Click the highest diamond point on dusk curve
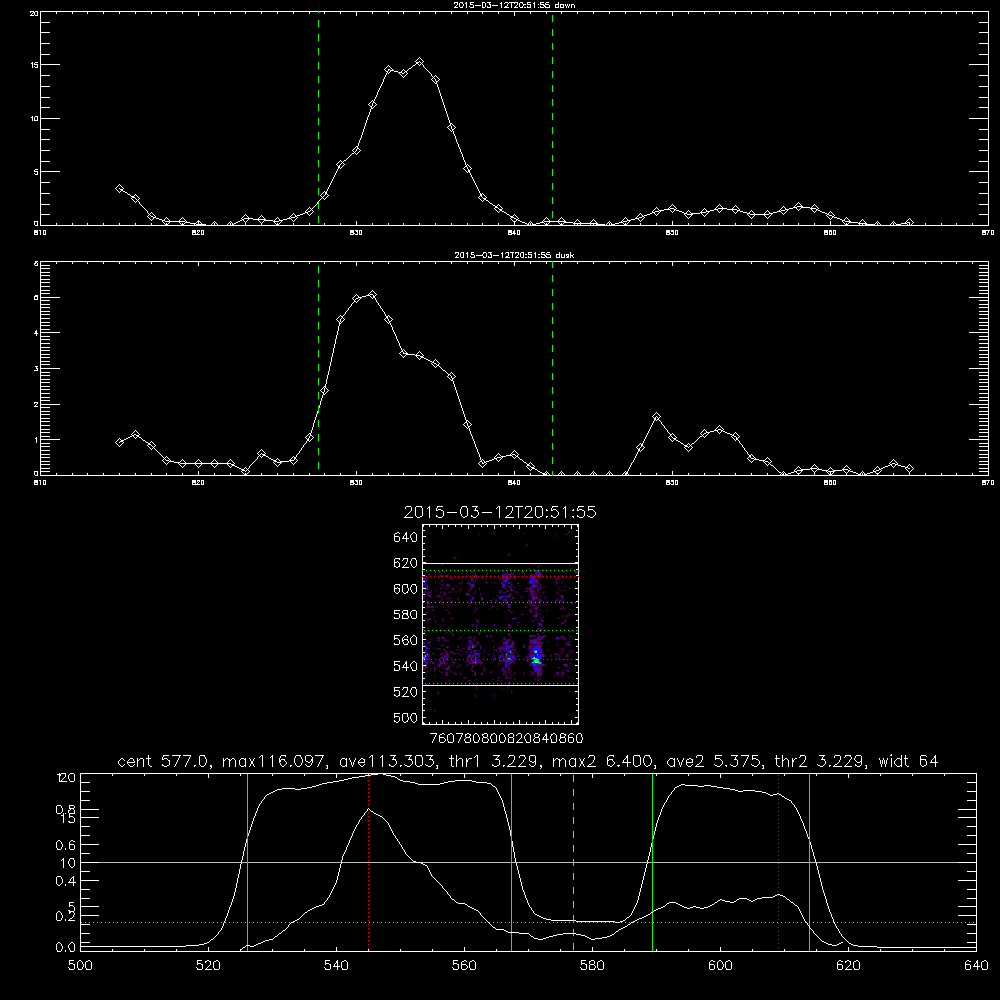The width and height of the screenshot is (1000, 1000). tap(372, 295)
